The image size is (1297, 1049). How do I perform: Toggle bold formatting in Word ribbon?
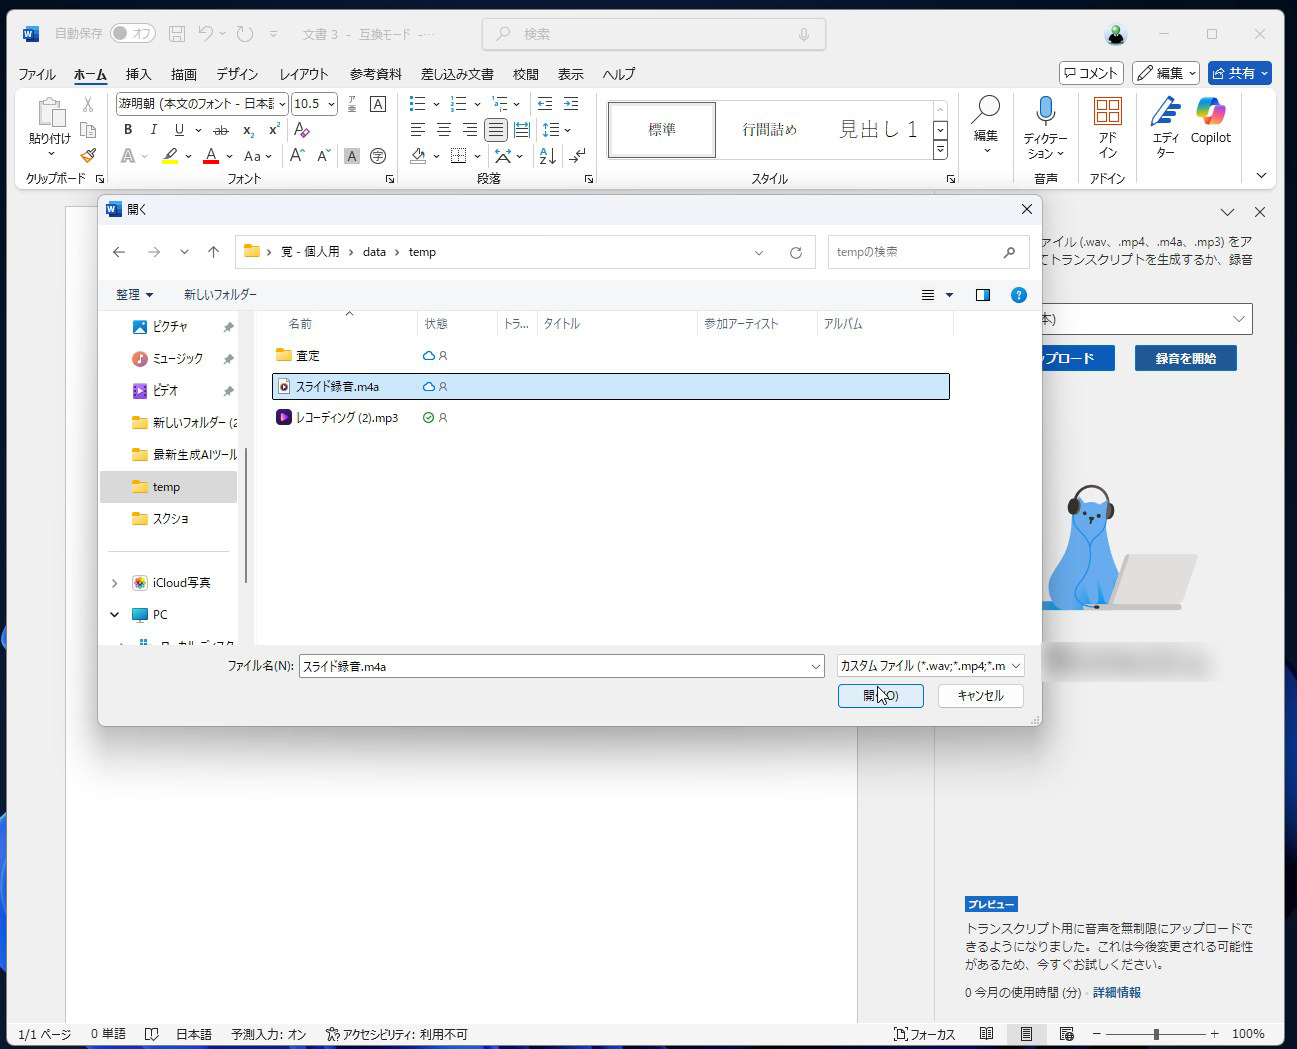[x=128, y=130]
